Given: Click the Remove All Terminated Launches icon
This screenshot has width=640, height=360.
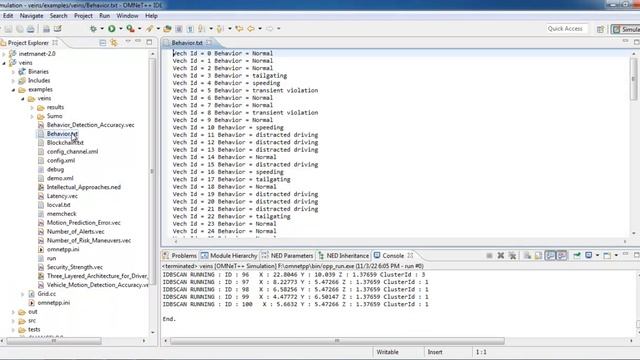Looking at the screenshot, I should point(513,256).
